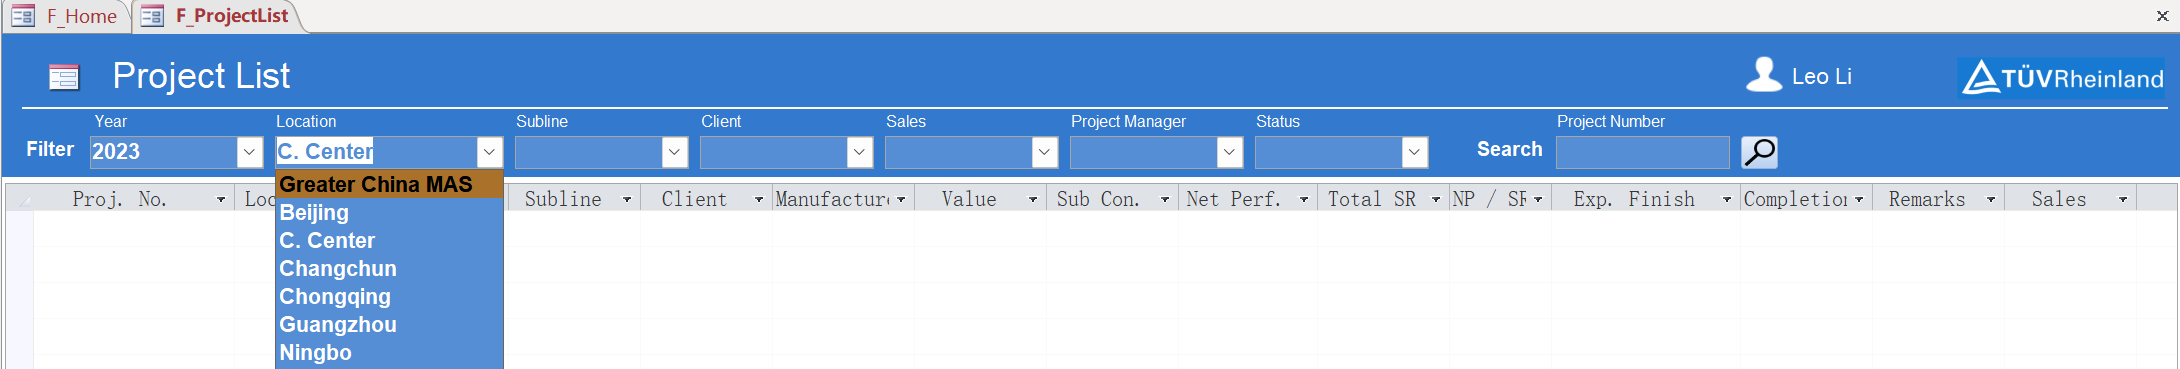The height and width of the screenshot is (369, 2180).
Task: Open the Client filter dropdown arrow
Action: 860,152
